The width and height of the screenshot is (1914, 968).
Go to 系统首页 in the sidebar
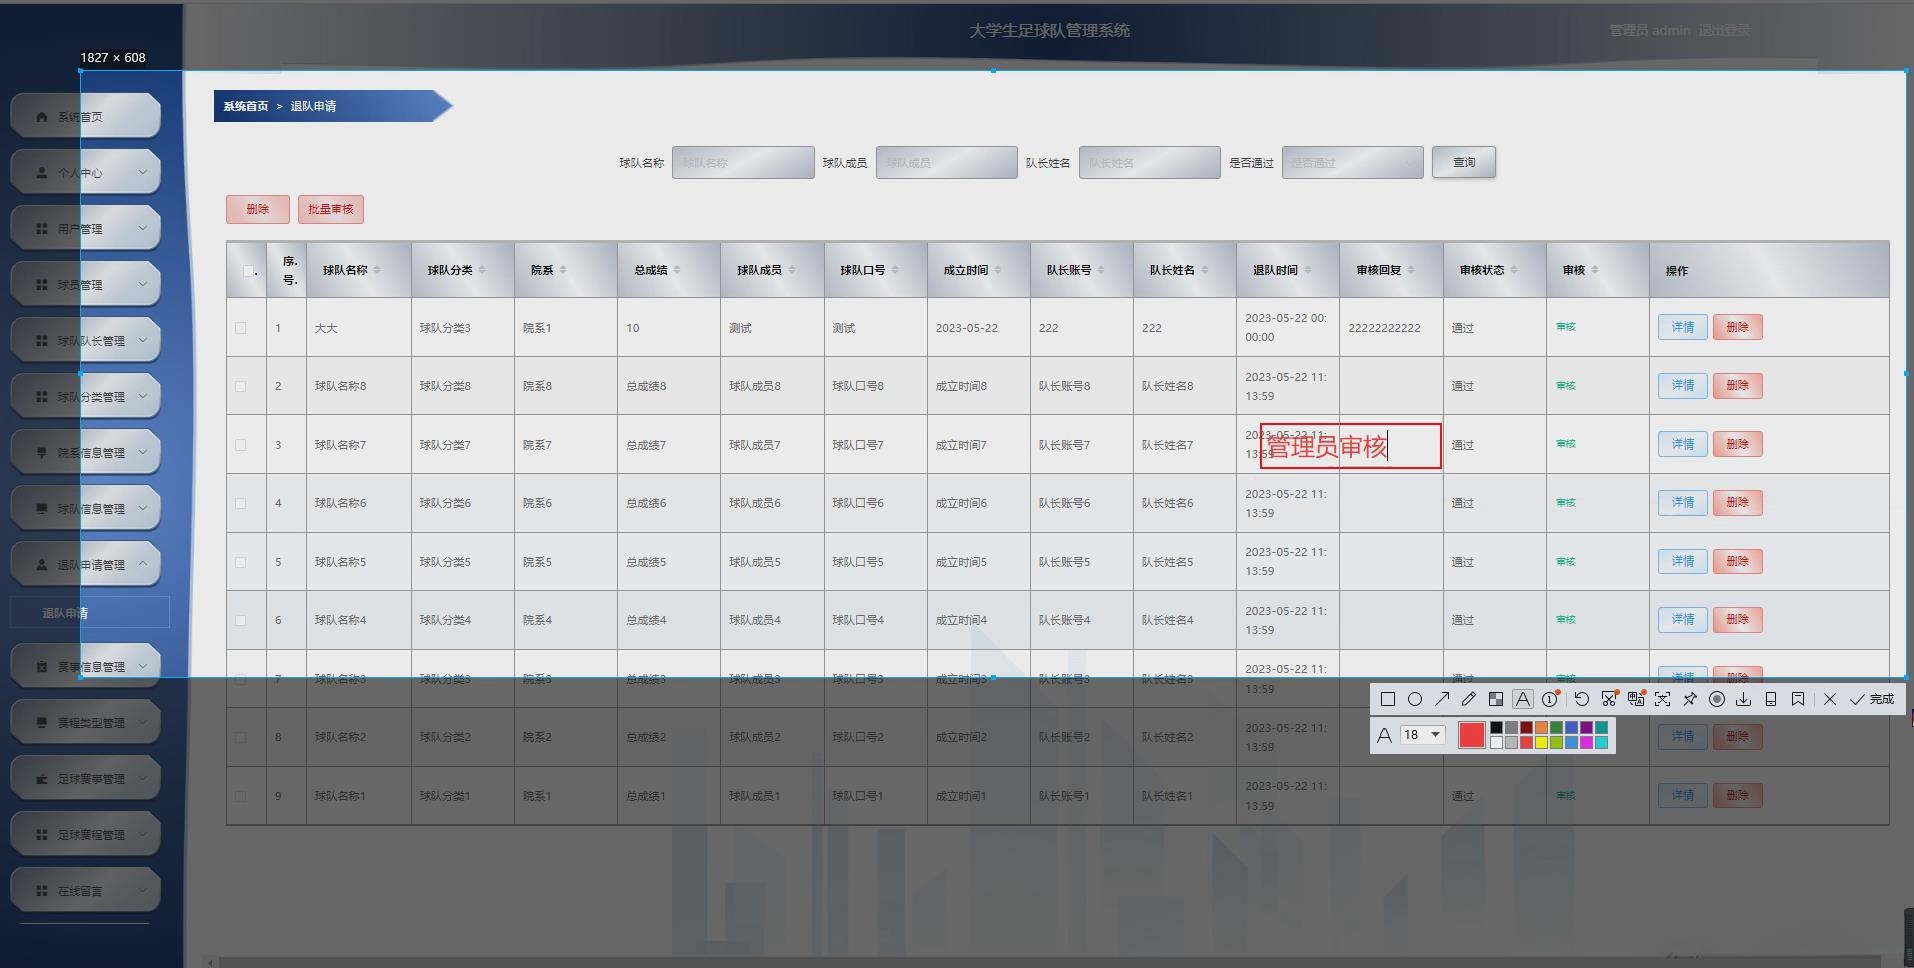[85, 116]
